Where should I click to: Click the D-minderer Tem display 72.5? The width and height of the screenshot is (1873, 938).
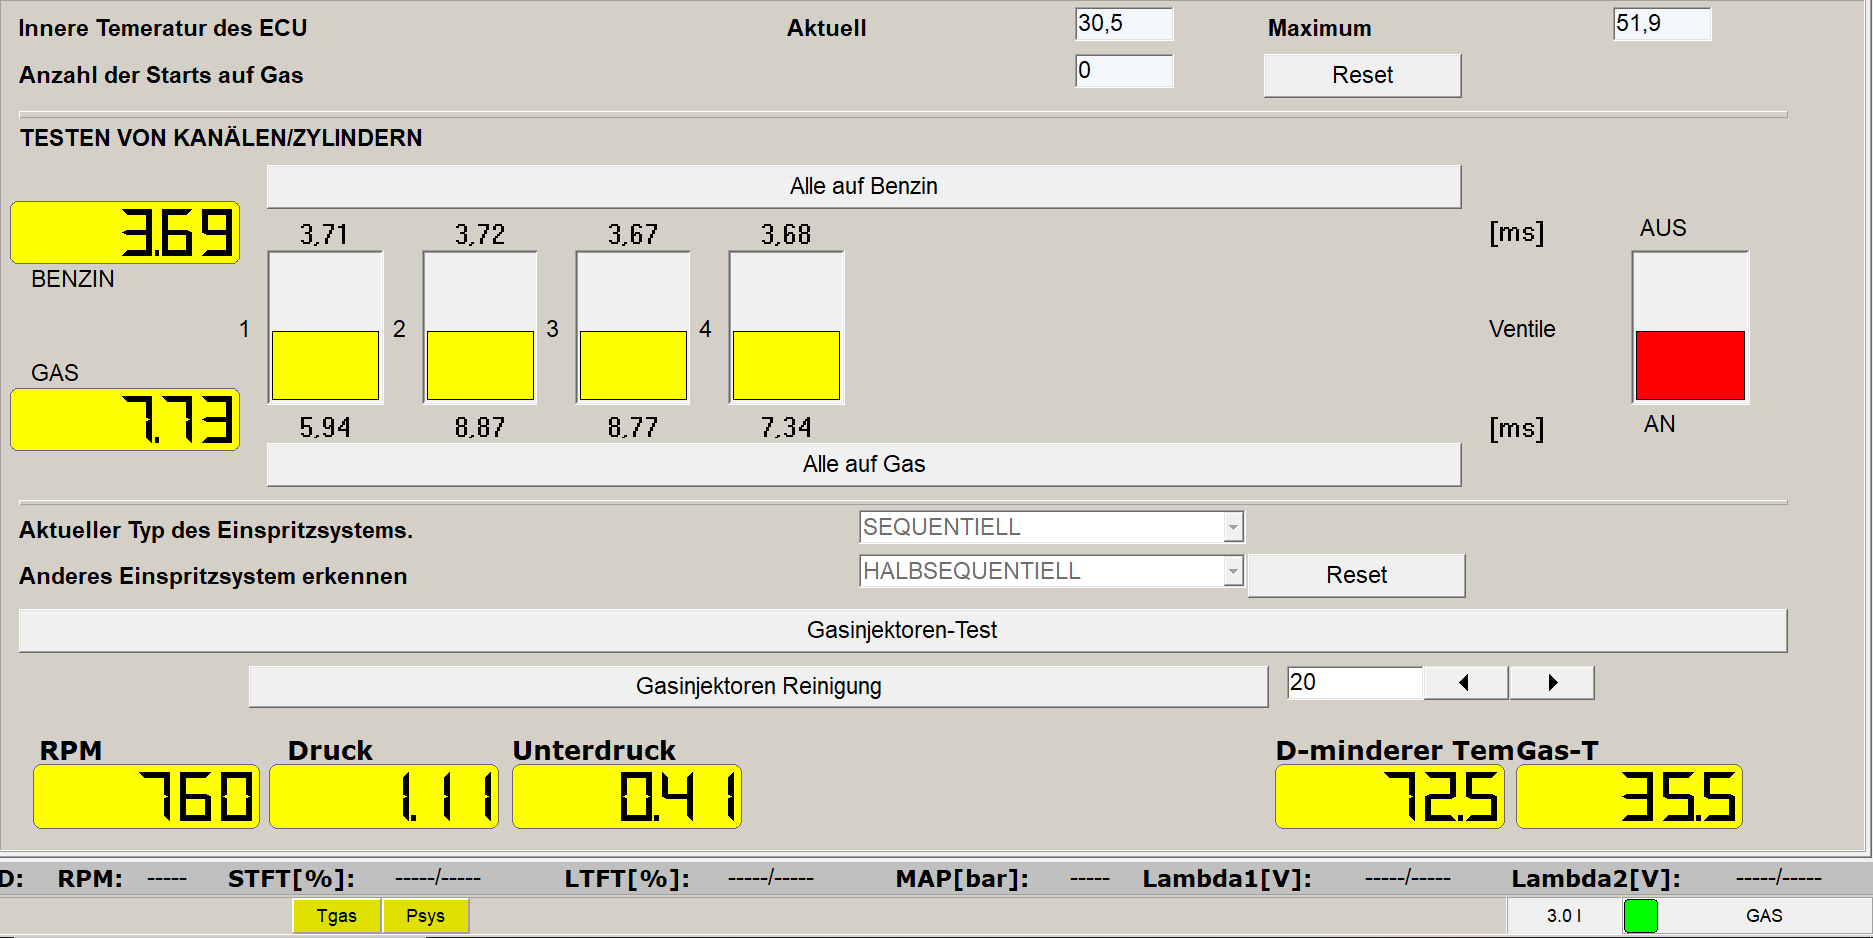click(1390, 797)
